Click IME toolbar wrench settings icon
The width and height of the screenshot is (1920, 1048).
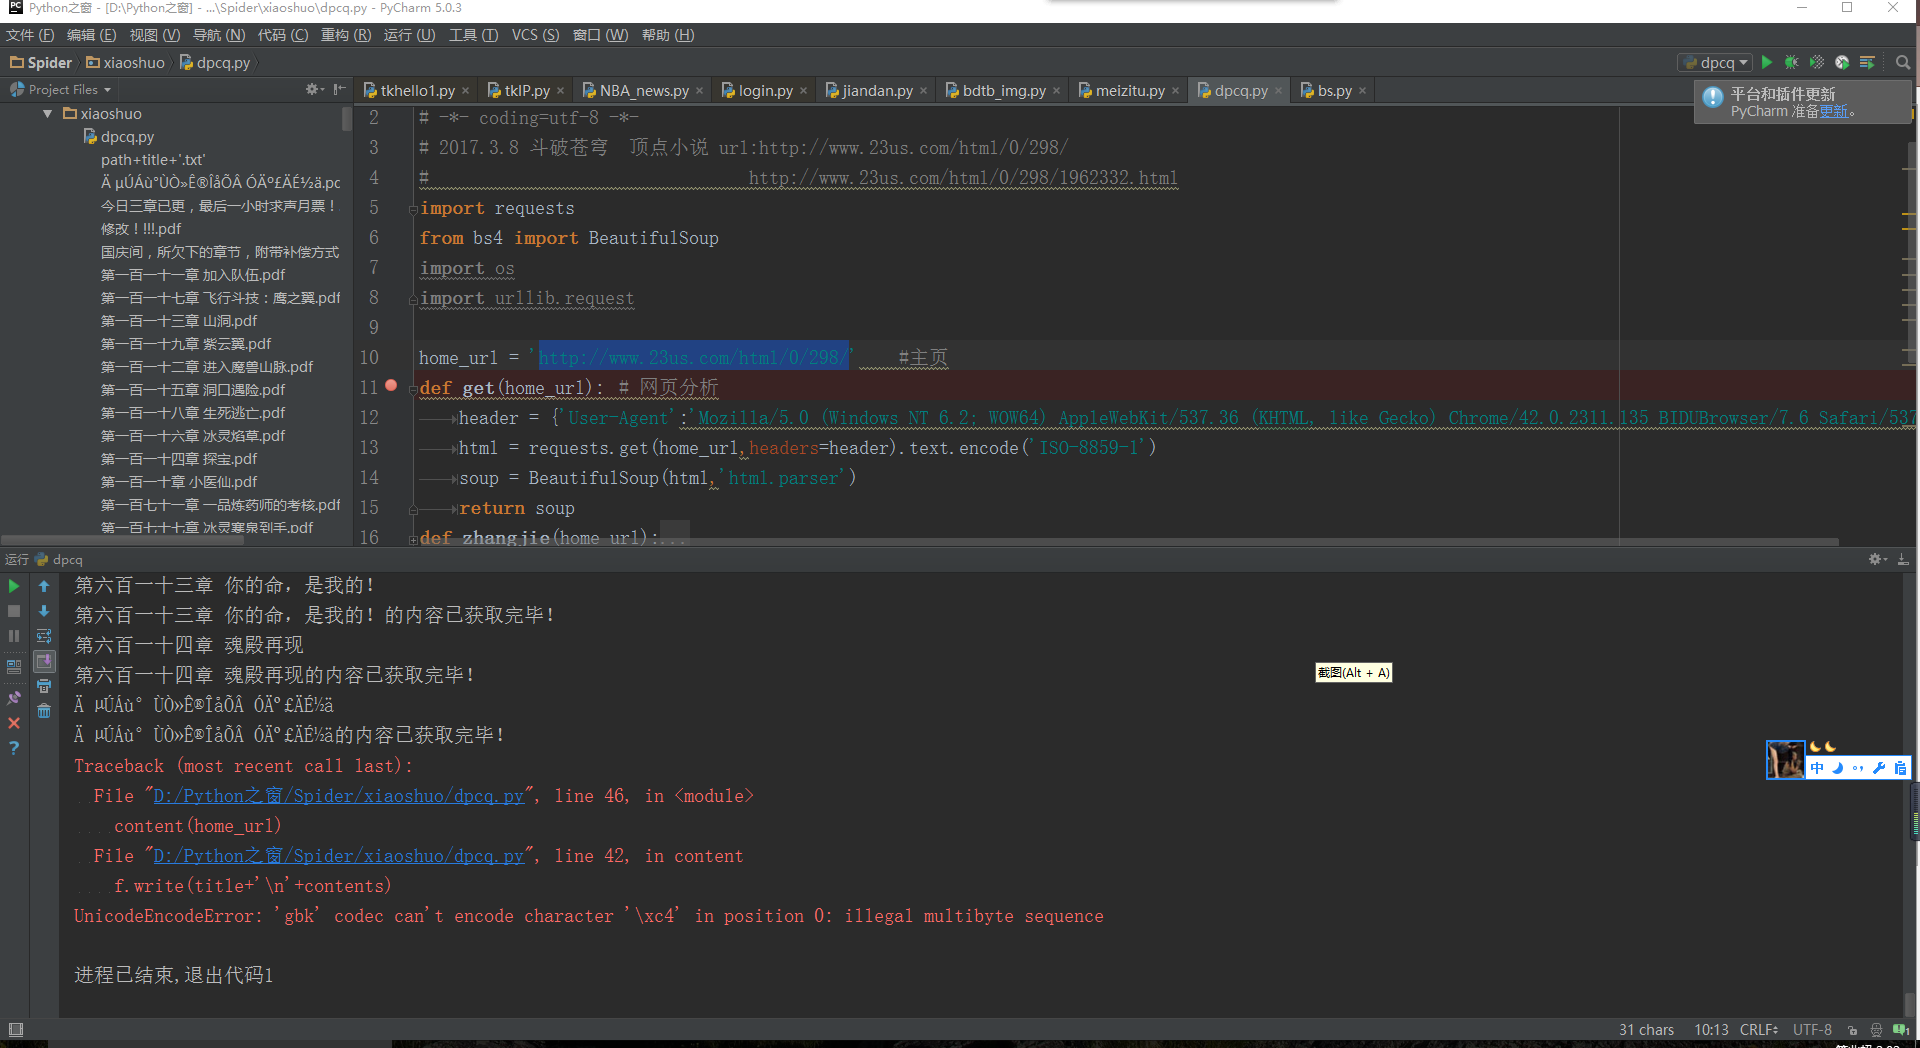[1879, 768]
